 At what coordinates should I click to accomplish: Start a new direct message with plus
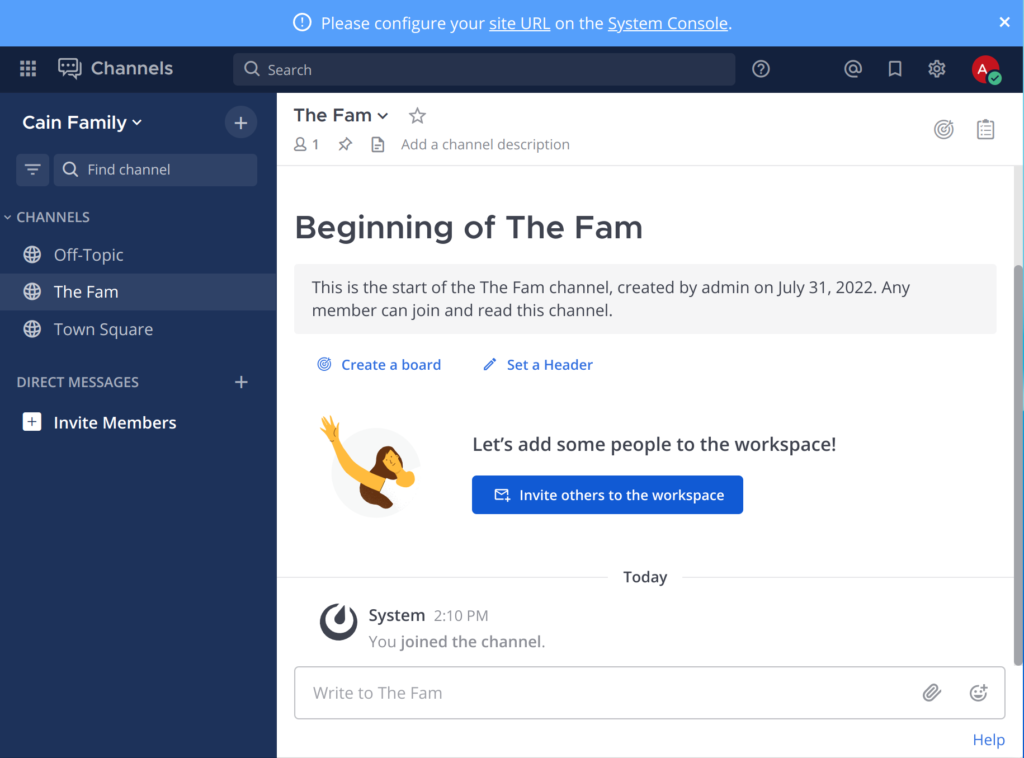pyautogui.click(x=241, y=382)
